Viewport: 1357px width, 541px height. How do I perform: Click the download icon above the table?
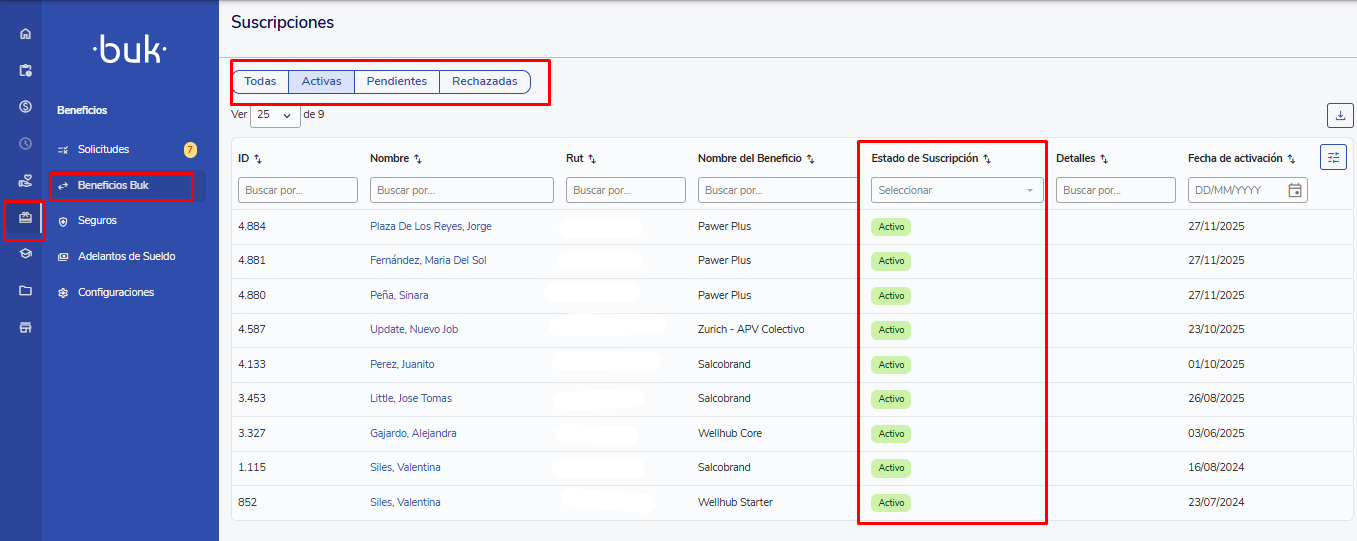[x=1339, y=116]
